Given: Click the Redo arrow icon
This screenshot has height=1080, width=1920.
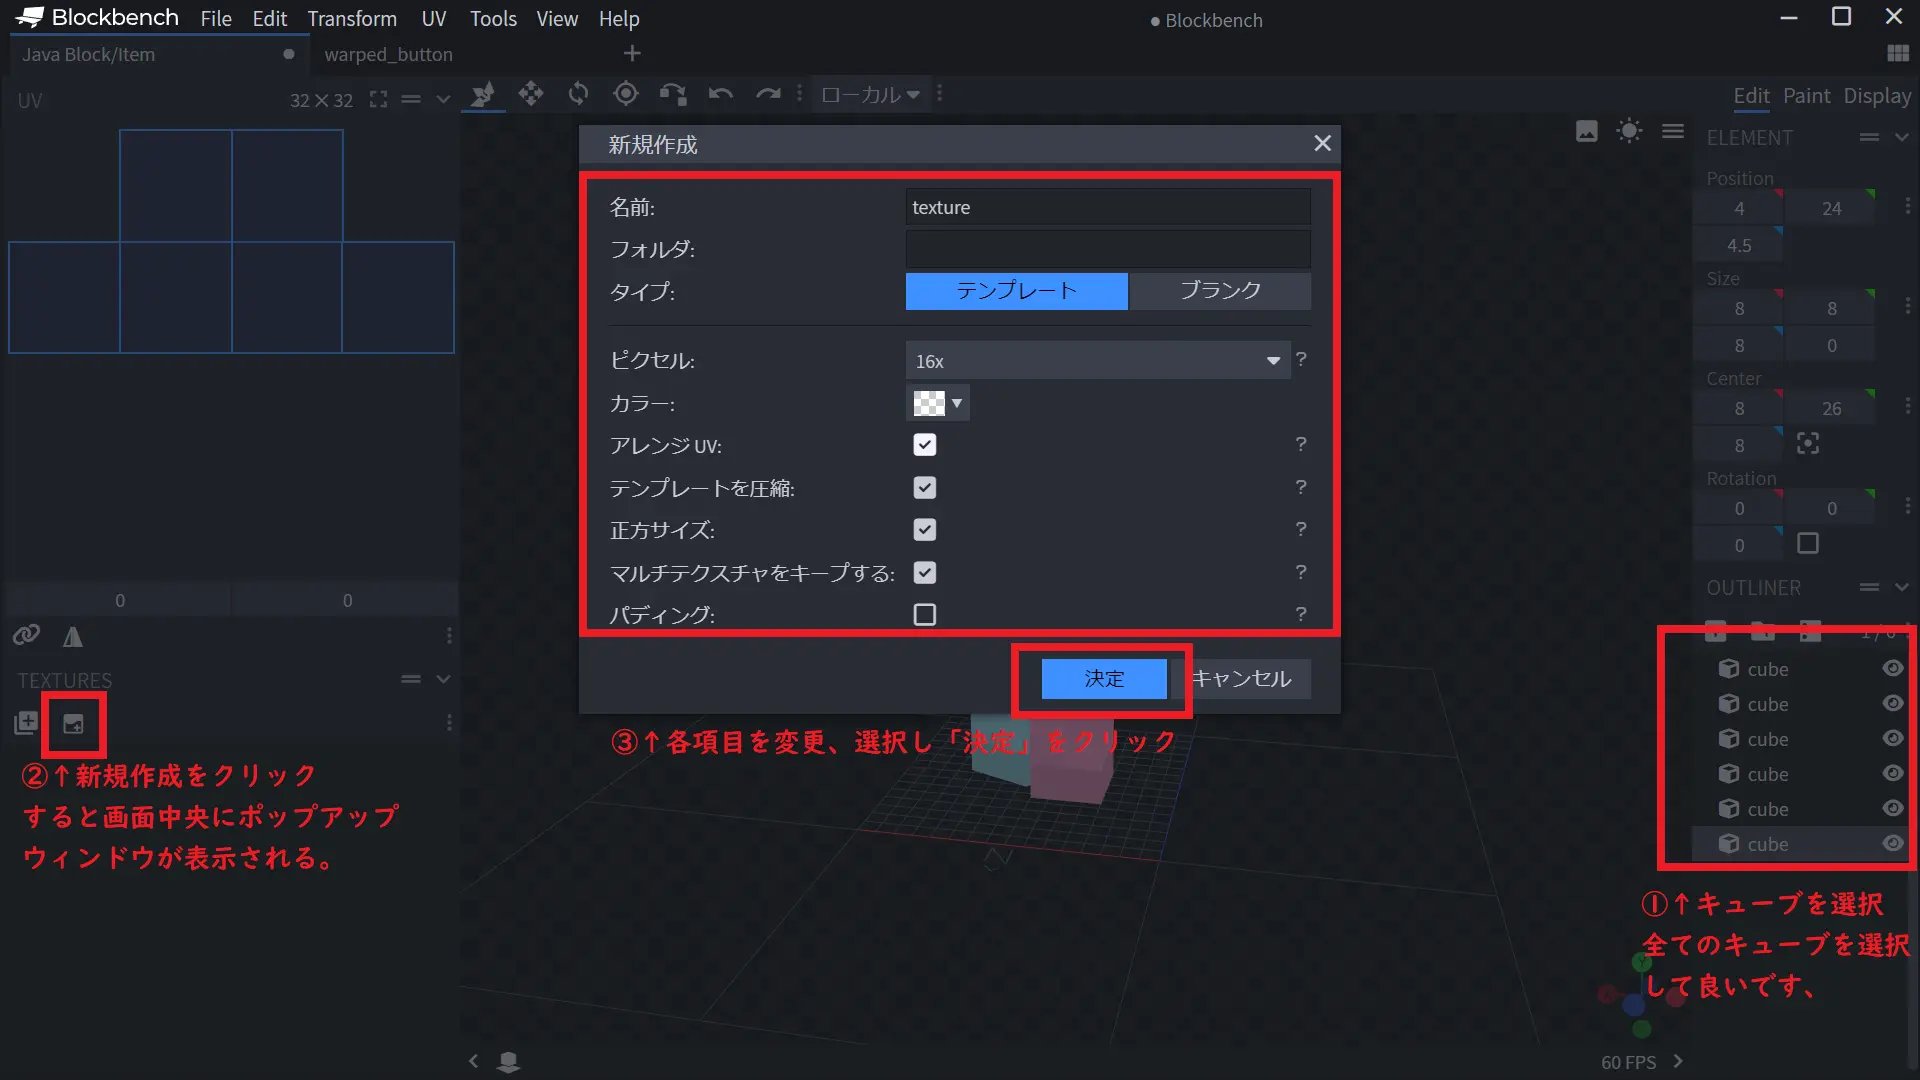Looking at the screenshot, I should point(768,94).
